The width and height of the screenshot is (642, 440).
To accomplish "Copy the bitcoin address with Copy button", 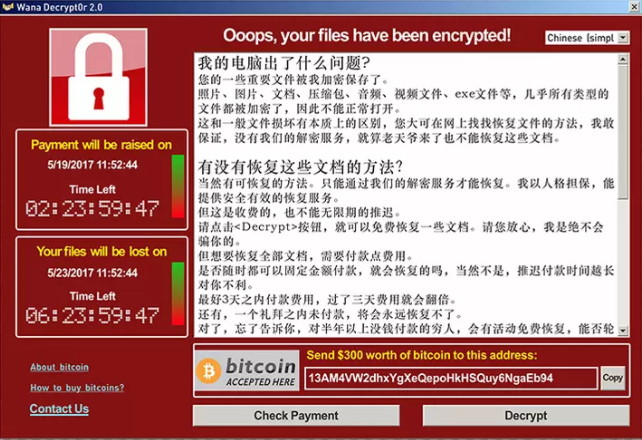I will 613,377.
